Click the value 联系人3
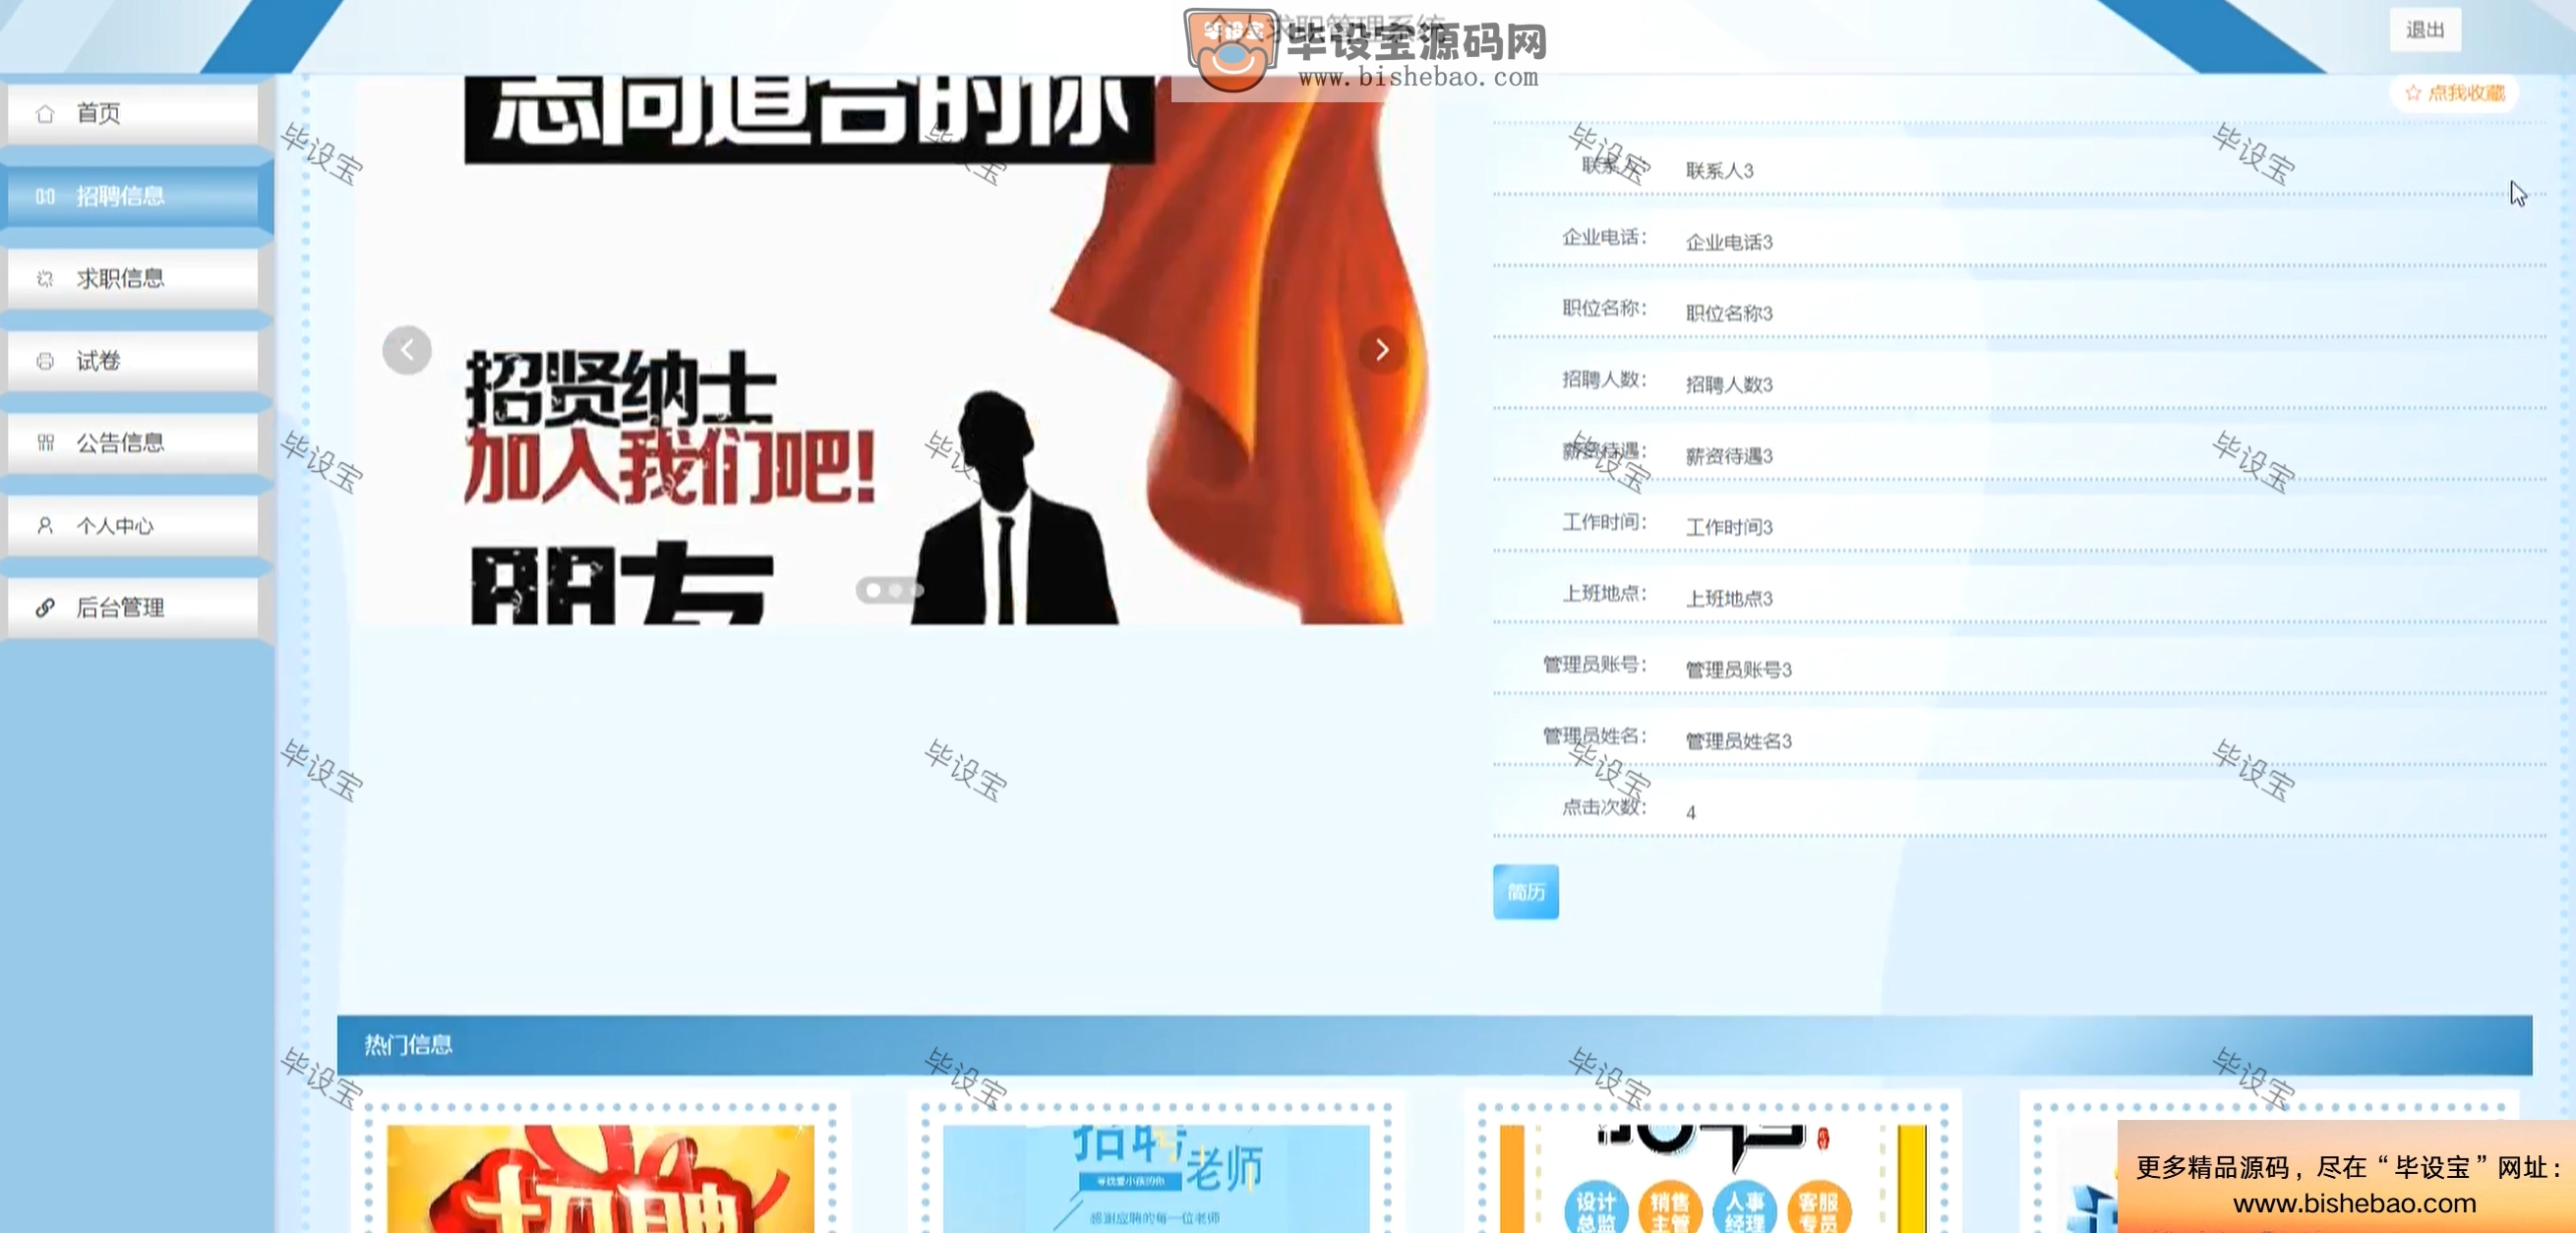 tap(1719, 171)
